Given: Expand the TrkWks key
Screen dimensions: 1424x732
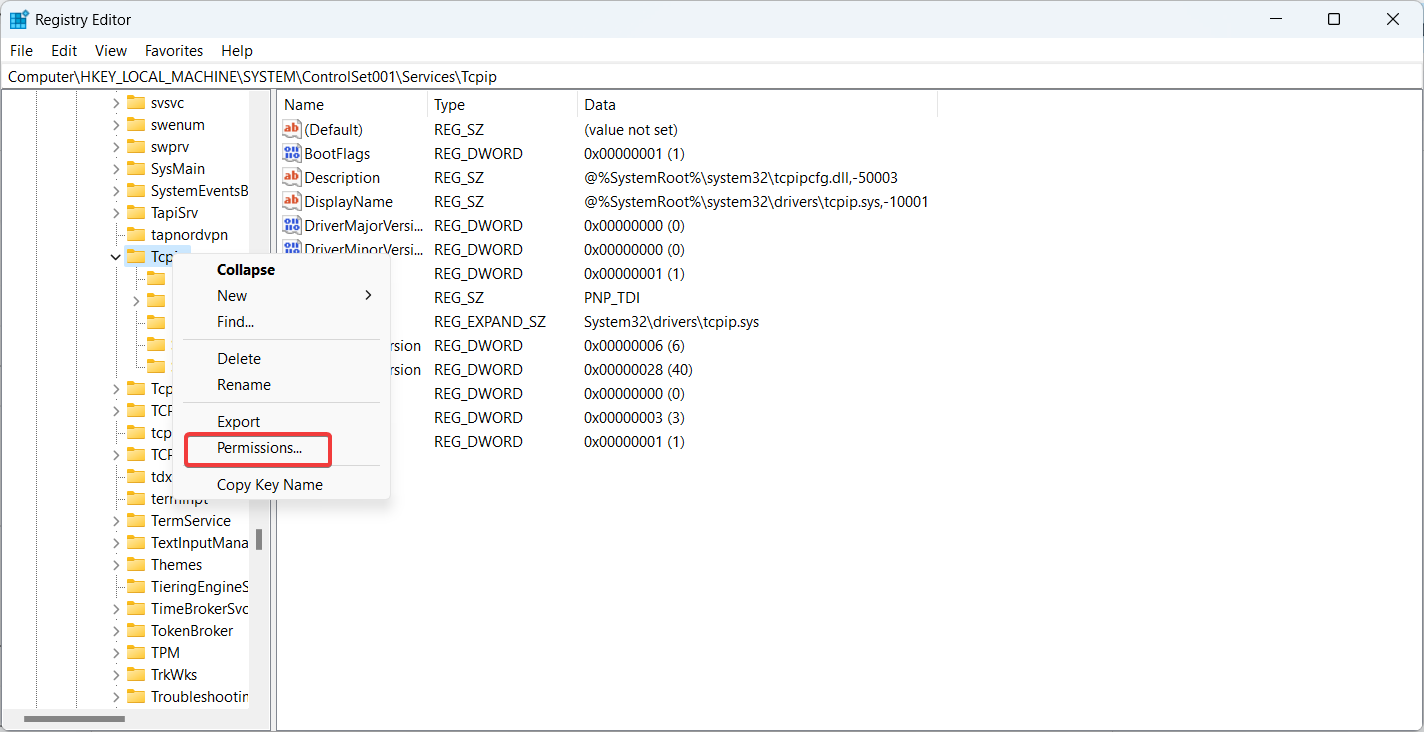Looking at the screenshot, I should 115,675.
